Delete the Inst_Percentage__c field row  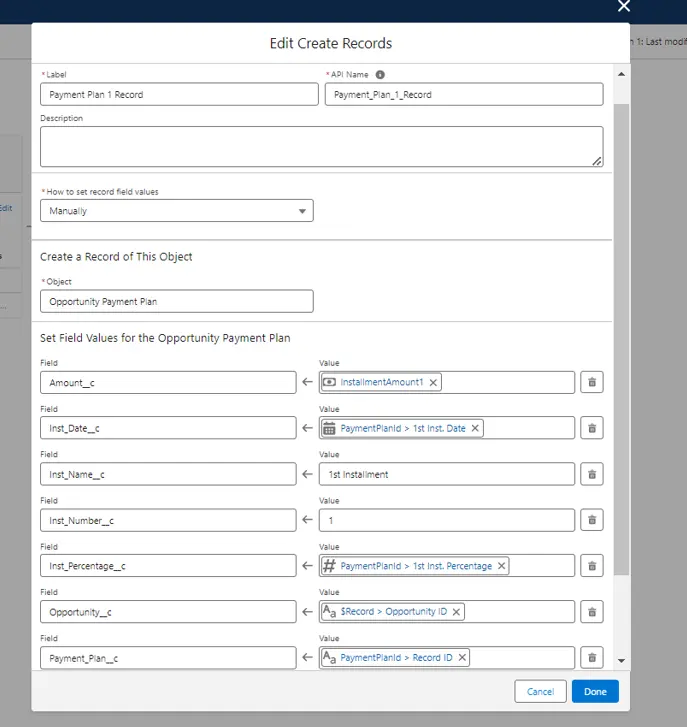click(591, 566)
